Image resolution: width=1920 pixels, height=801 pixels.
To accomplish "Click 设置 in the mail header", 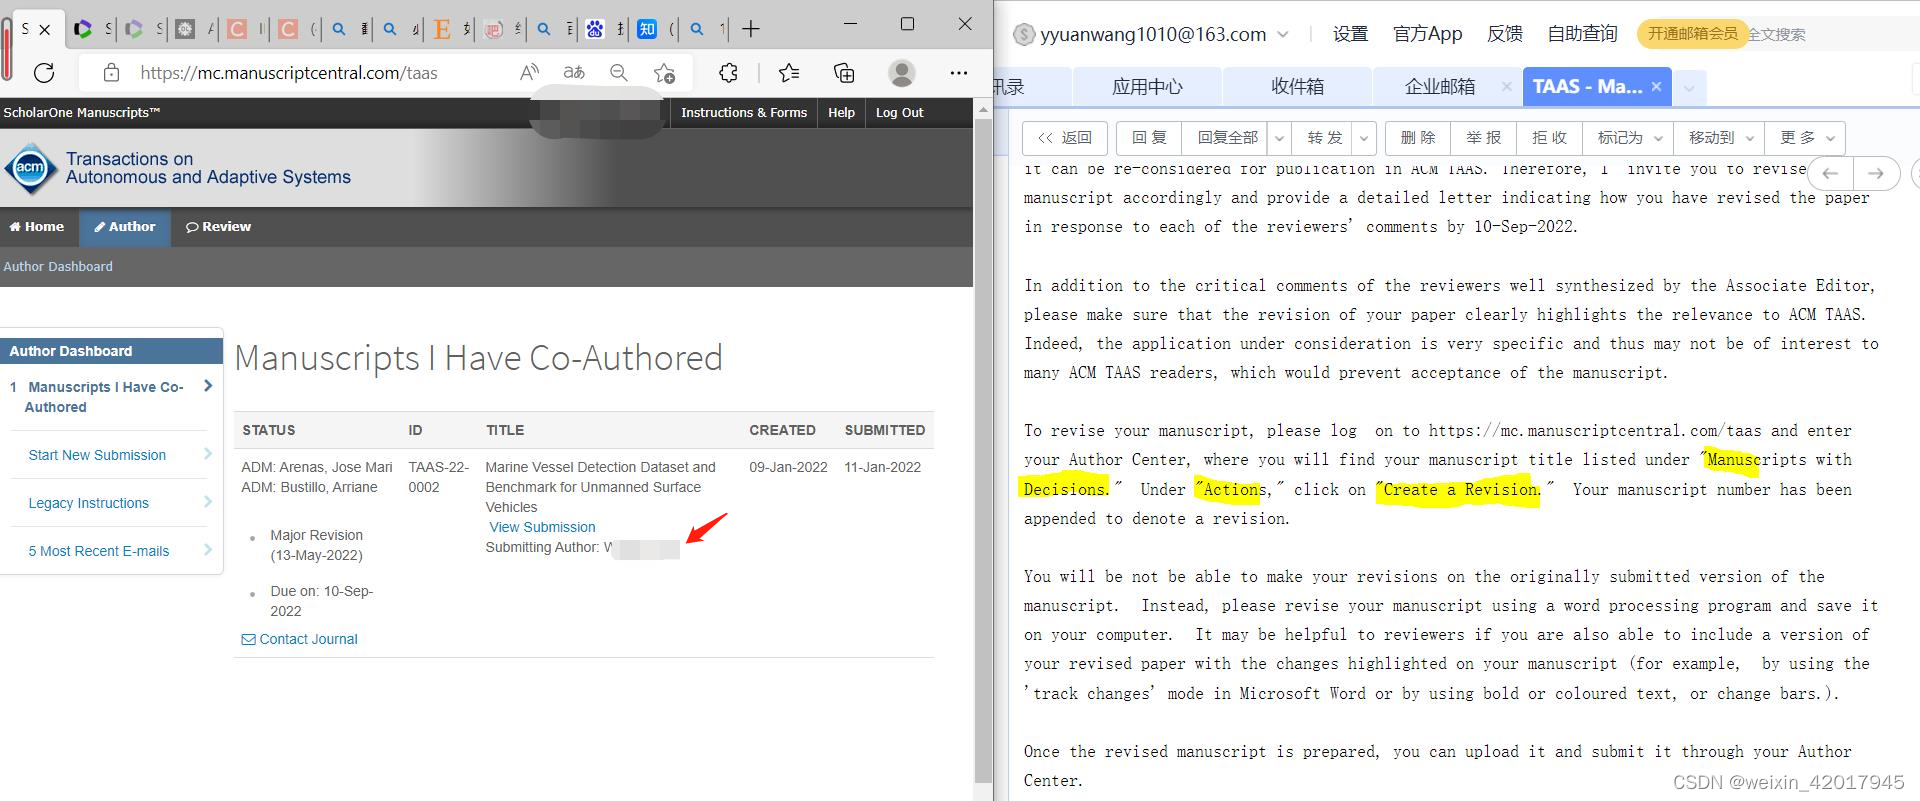I will (x=1350, y=34).
